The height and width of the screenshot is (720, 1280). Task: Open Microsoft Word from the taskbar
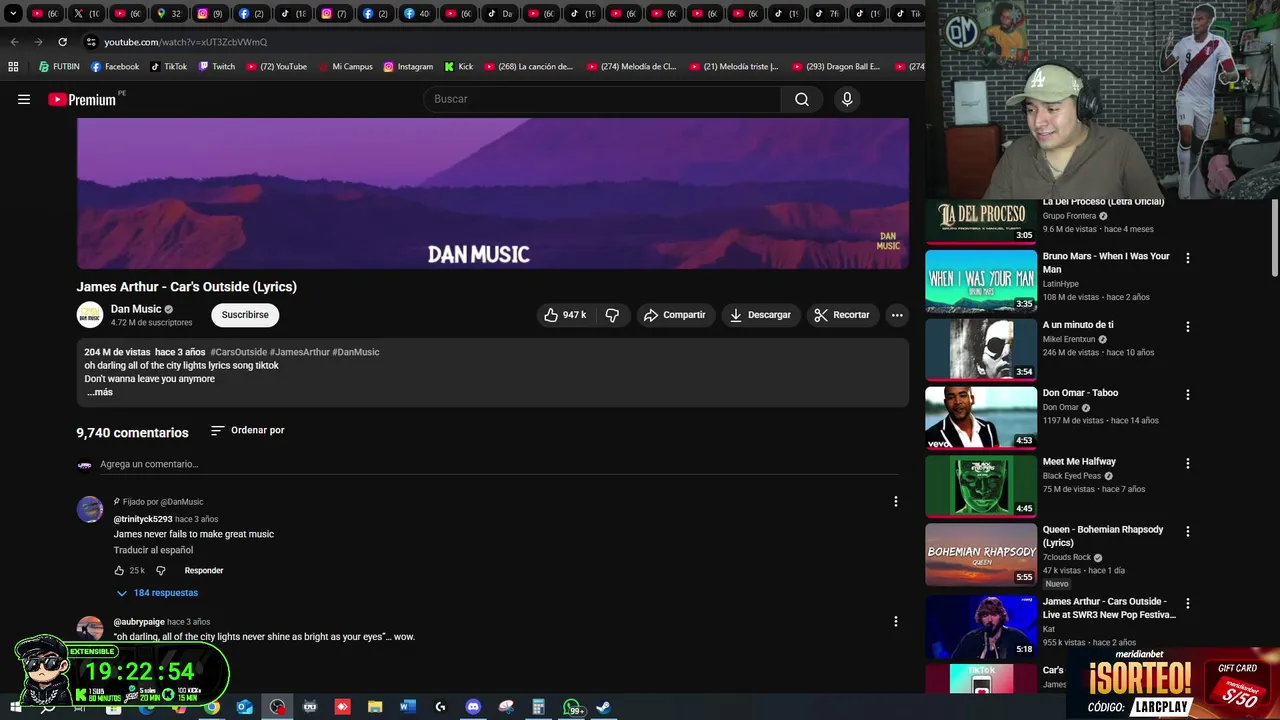tap(407, 707)
